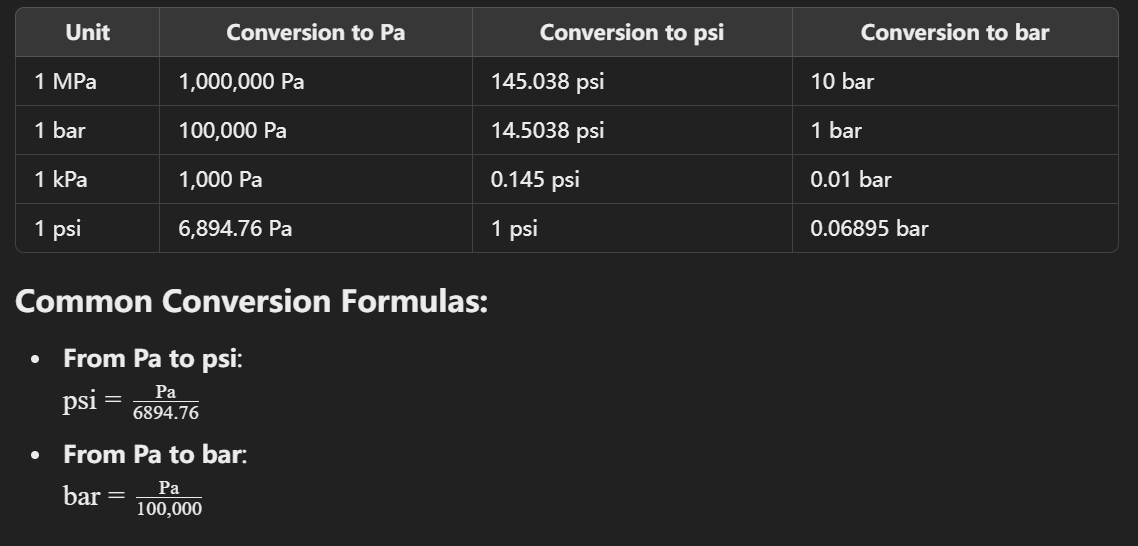Click the Unit column header
The height and width of the screenshot is (546, 1138).
[87, 32]
